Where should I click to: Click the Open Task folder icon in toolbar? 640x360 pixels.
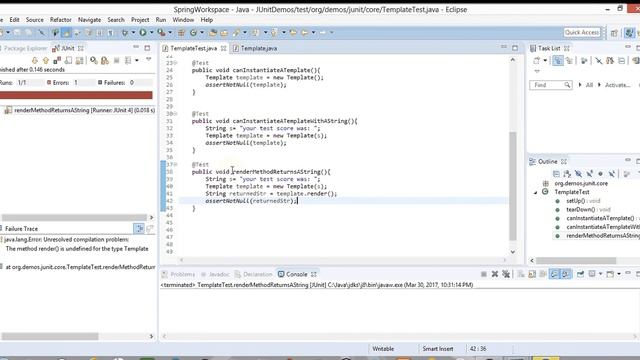click(224, 32)
